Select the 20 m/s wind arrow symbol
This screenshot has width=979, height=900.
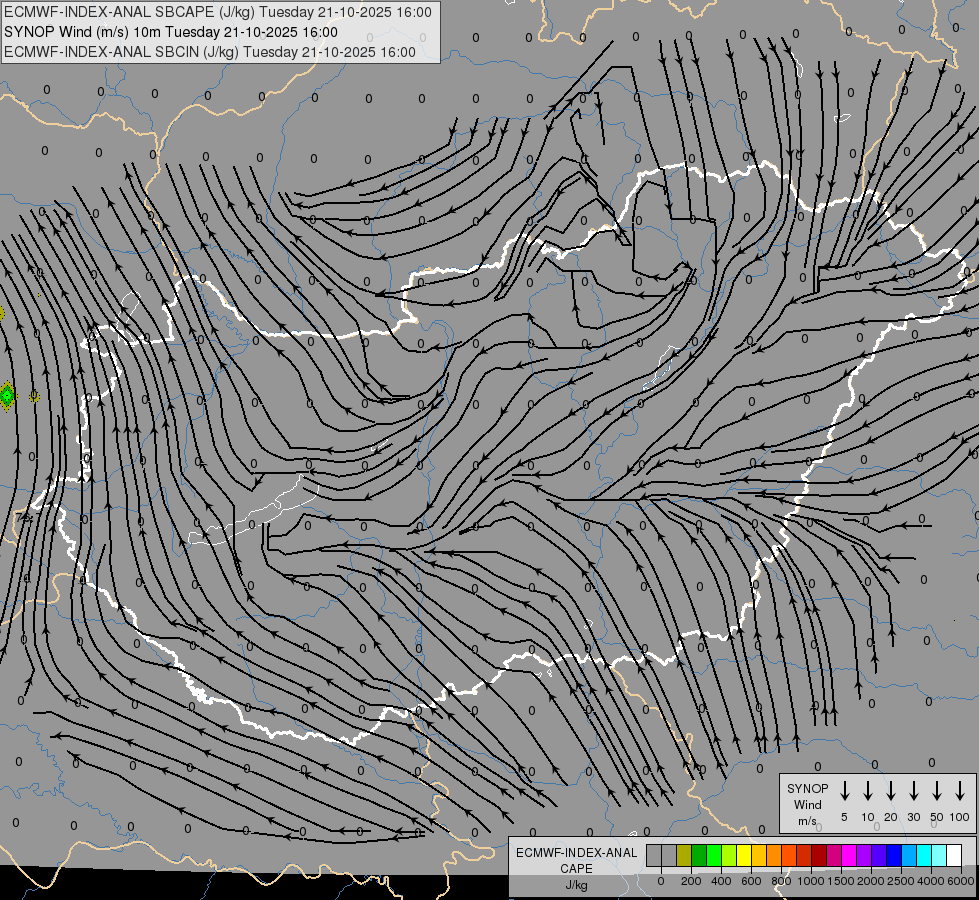tap(890, 791)
